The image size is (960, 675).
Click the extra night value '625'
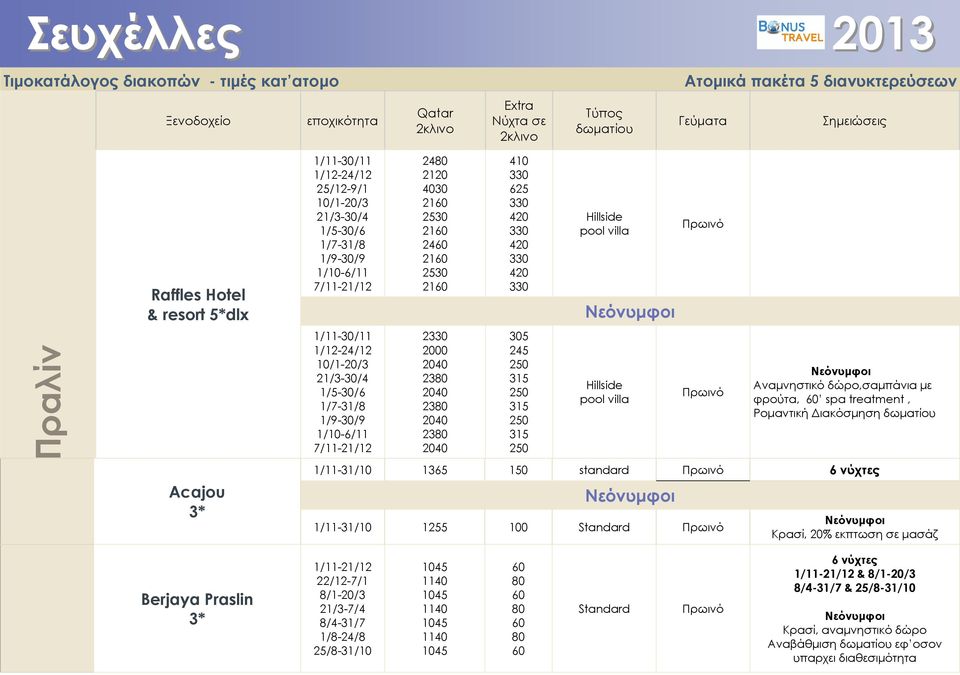(x=519, y=189)
